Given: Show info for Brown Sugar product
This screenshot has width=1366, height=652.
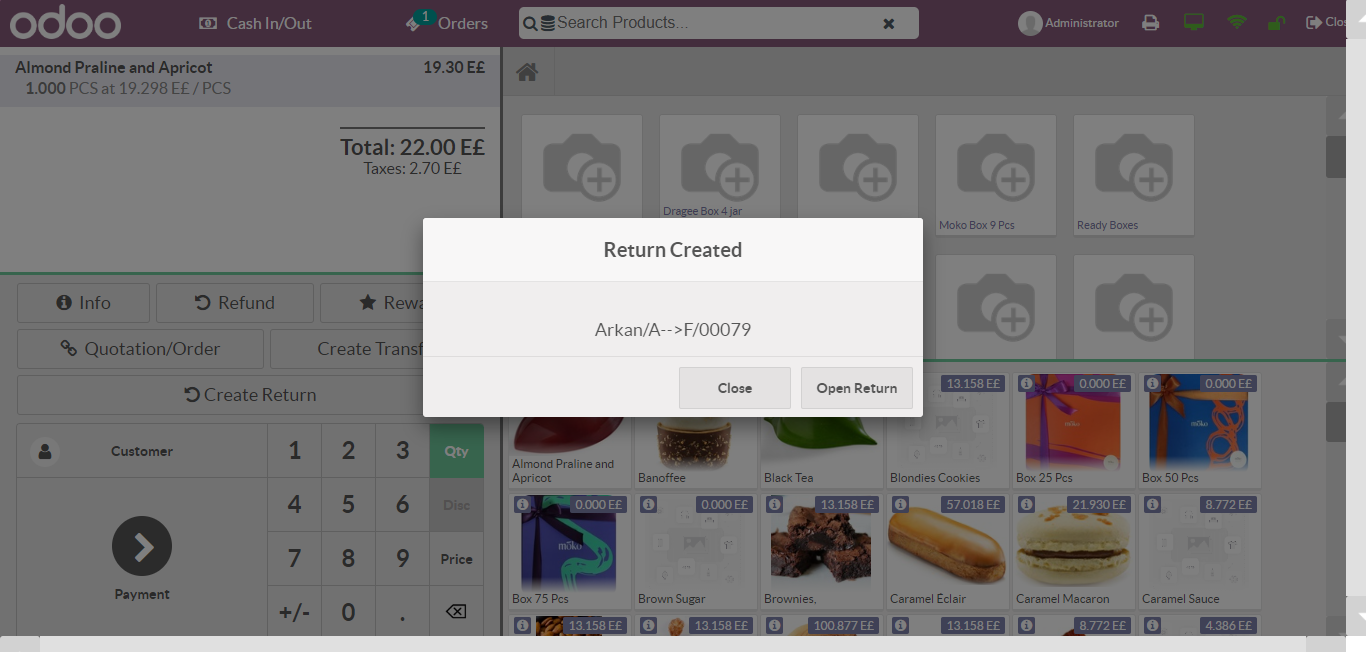Looking at the screenshot, I should pyautogui.click(x=648, y=505).
